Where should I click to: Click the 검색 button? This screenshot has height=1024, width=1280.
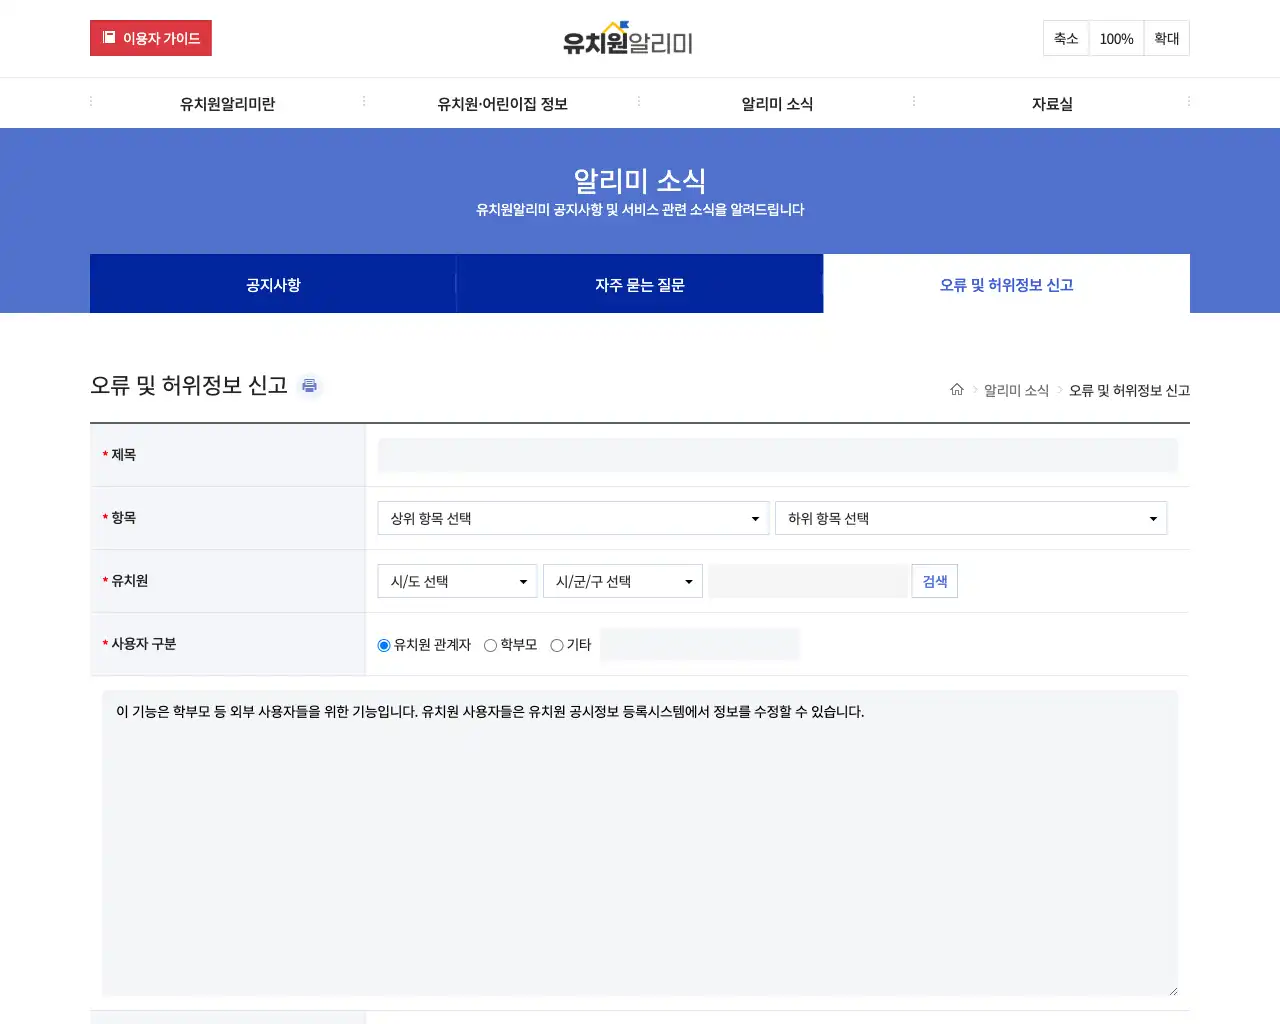pos(935,581)
